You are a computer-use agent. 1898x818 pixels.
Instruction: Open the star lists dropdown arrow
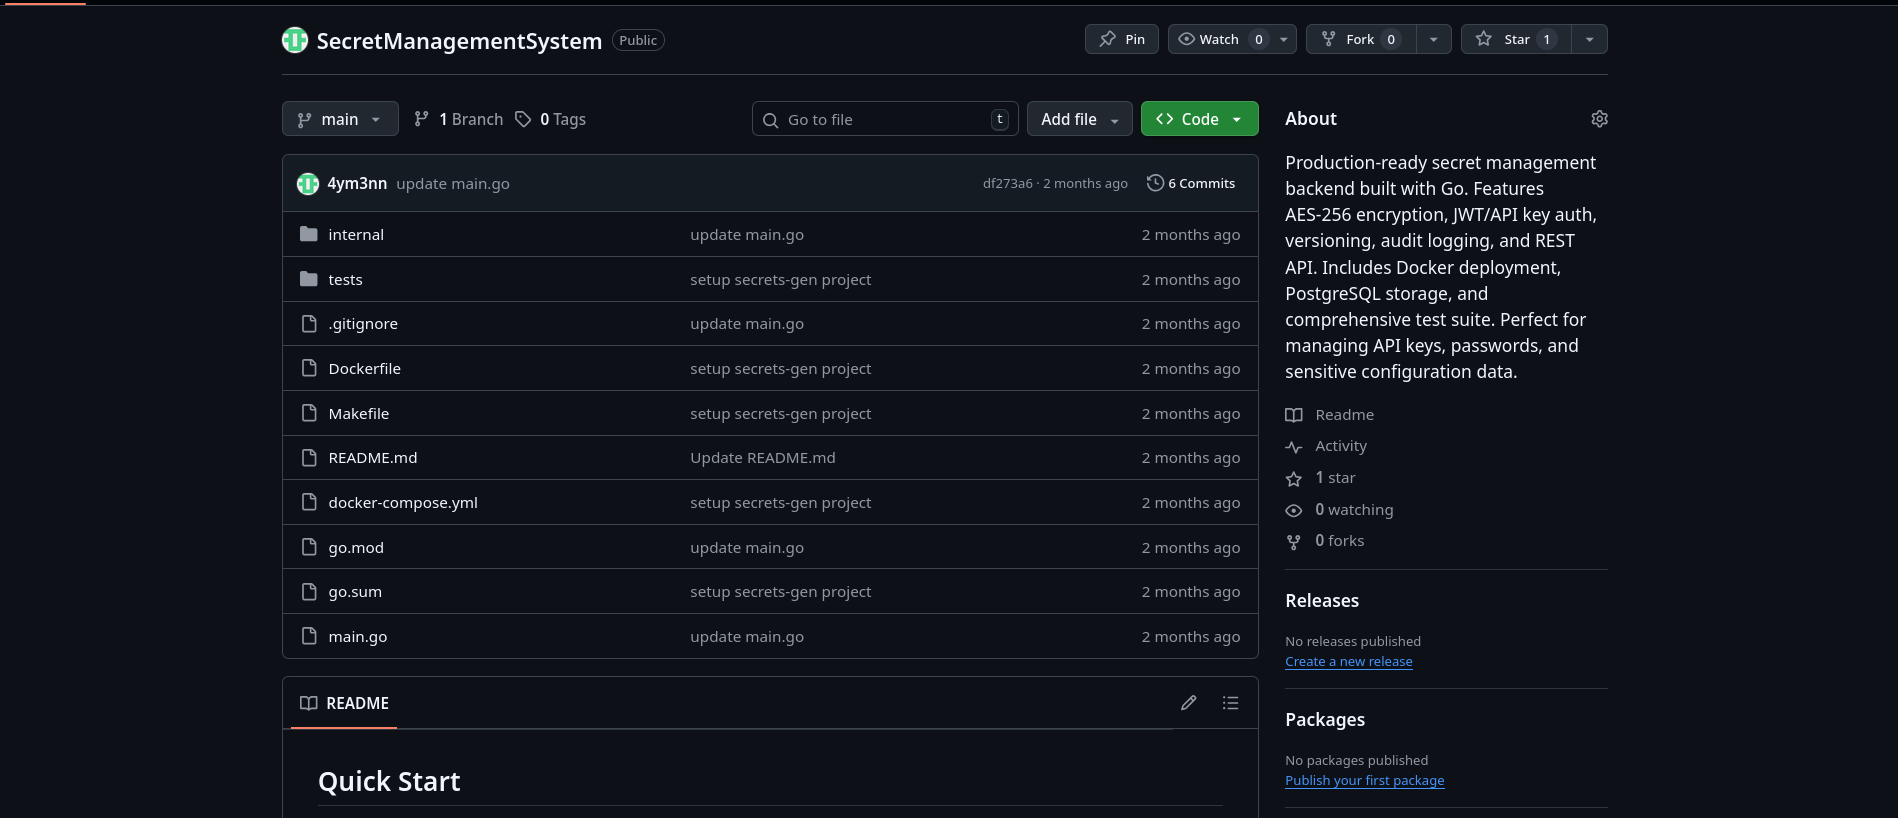(1589, 39)
